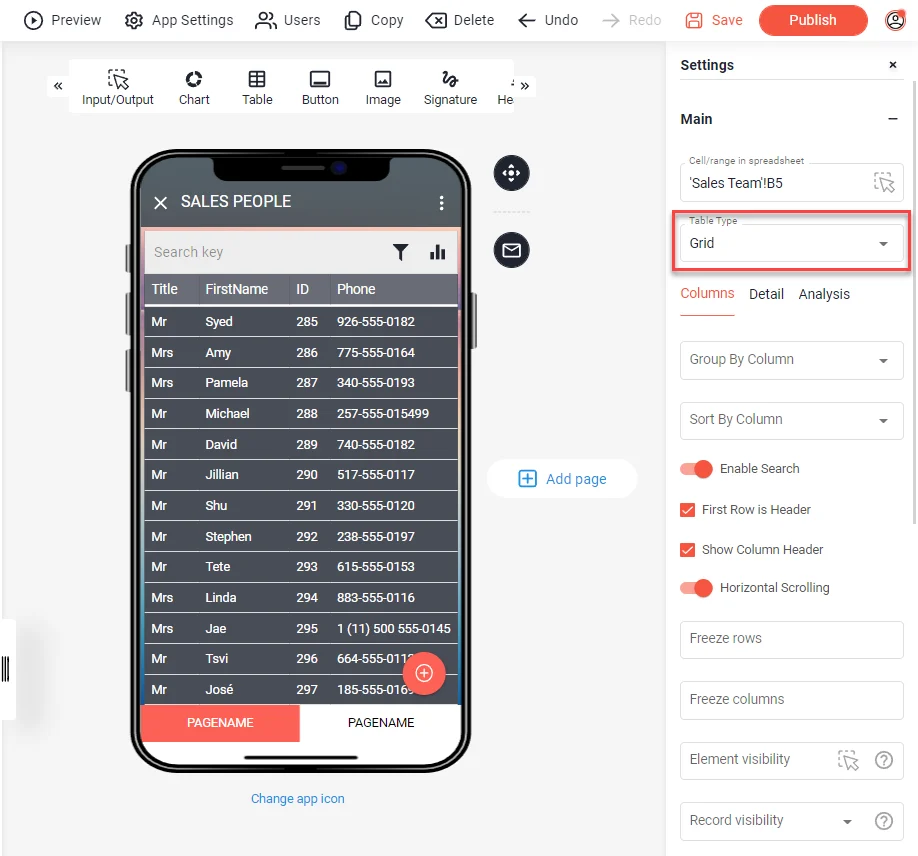Click the filter funnel icon in phone
Viewport: 918px width, 856px height.
pyautogui.click(x=400, y=252)
